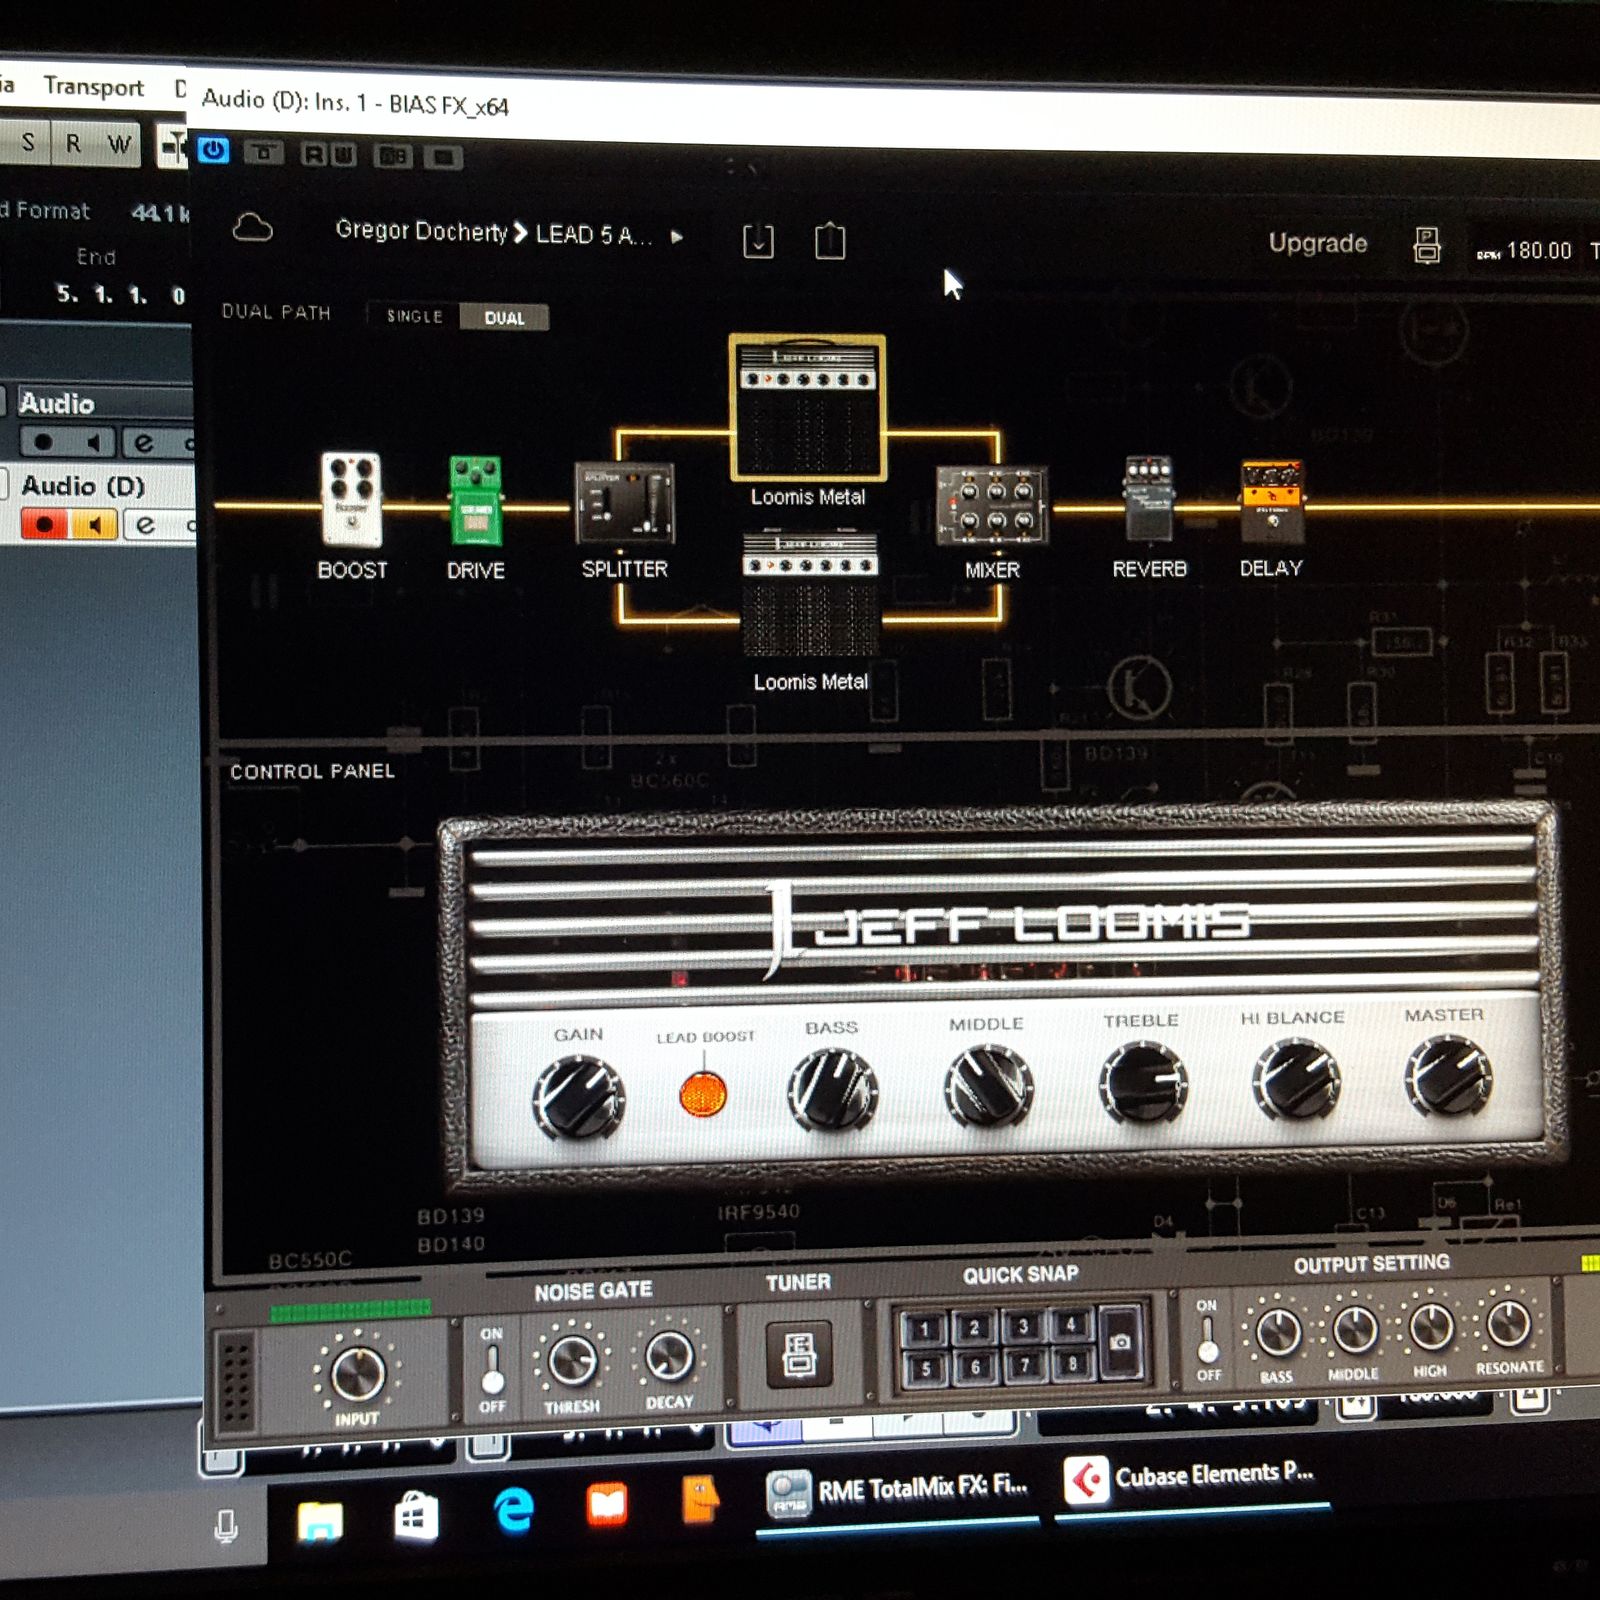Click the BOOST pedal icon
This screenshot has width=1600, height=1600.
351,500
